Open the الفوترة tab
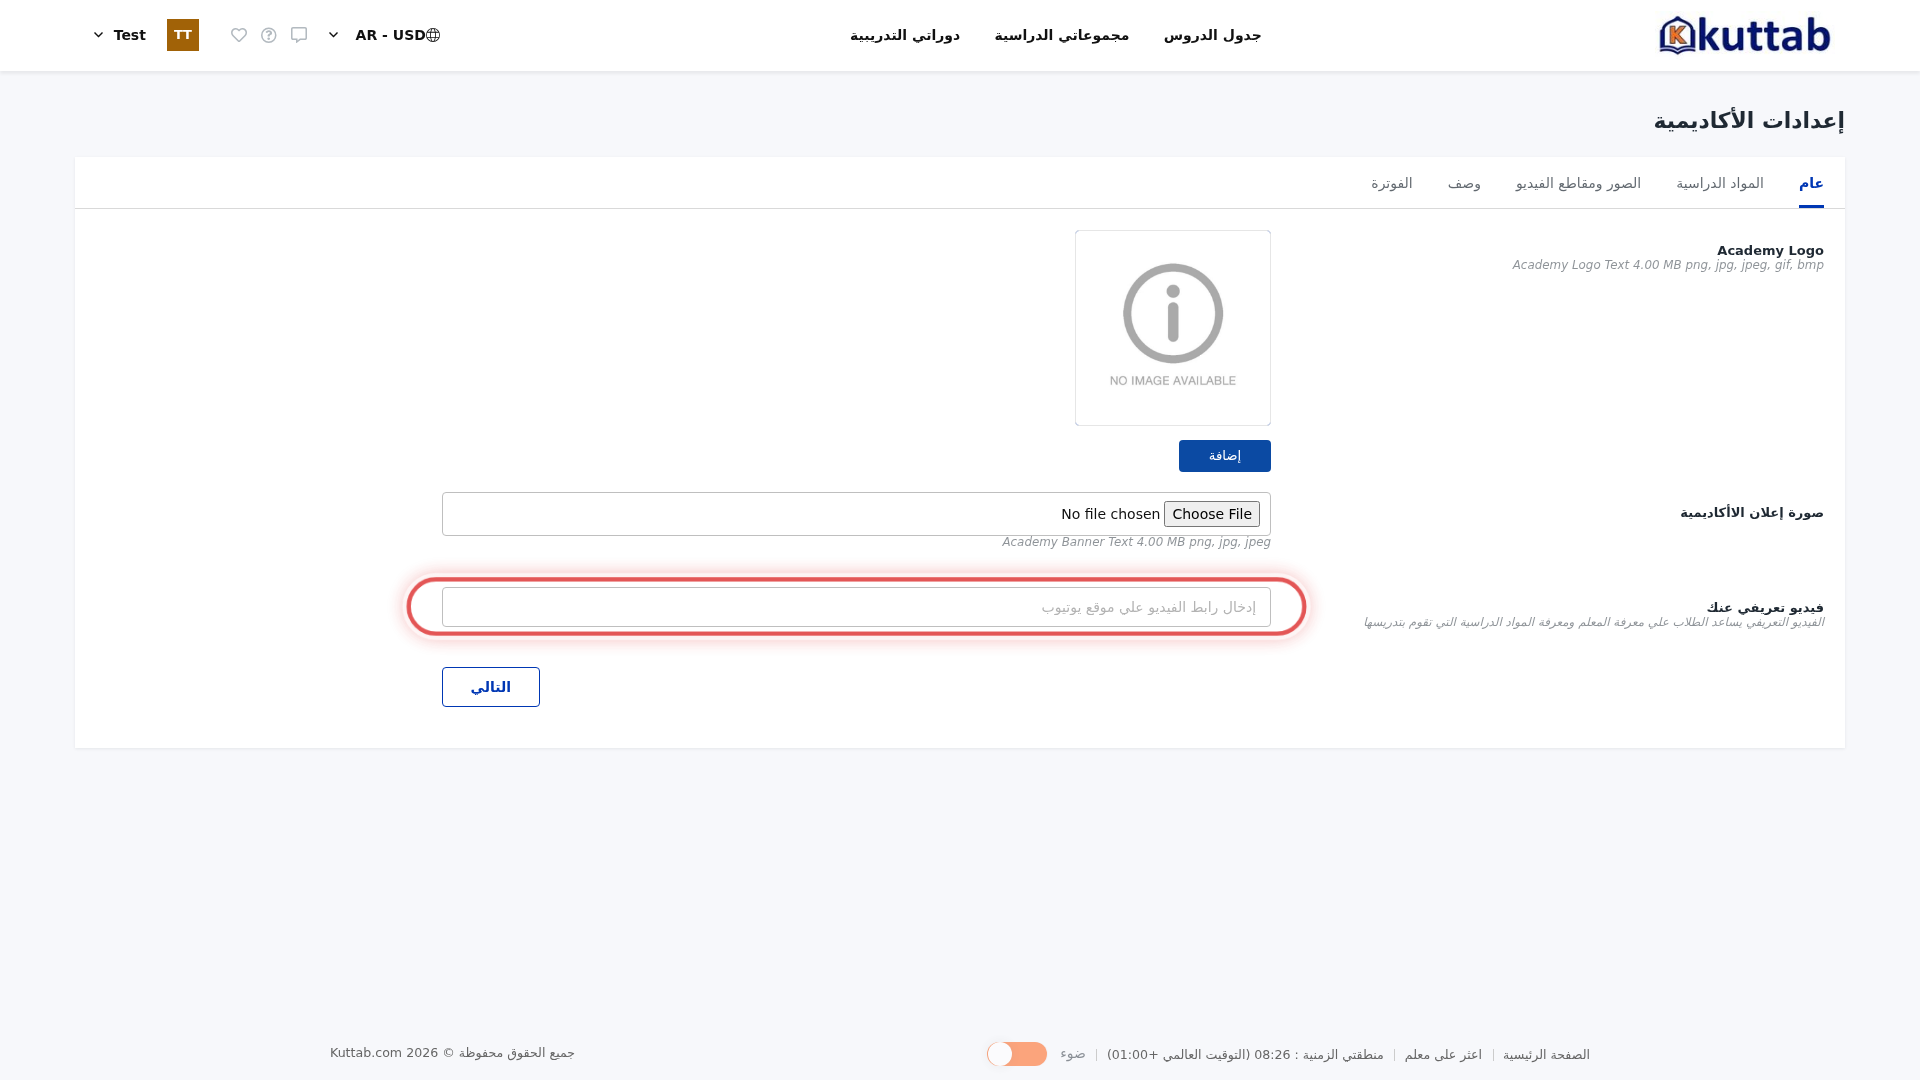This screenshot has width=1920, height=1080. 1392,183
